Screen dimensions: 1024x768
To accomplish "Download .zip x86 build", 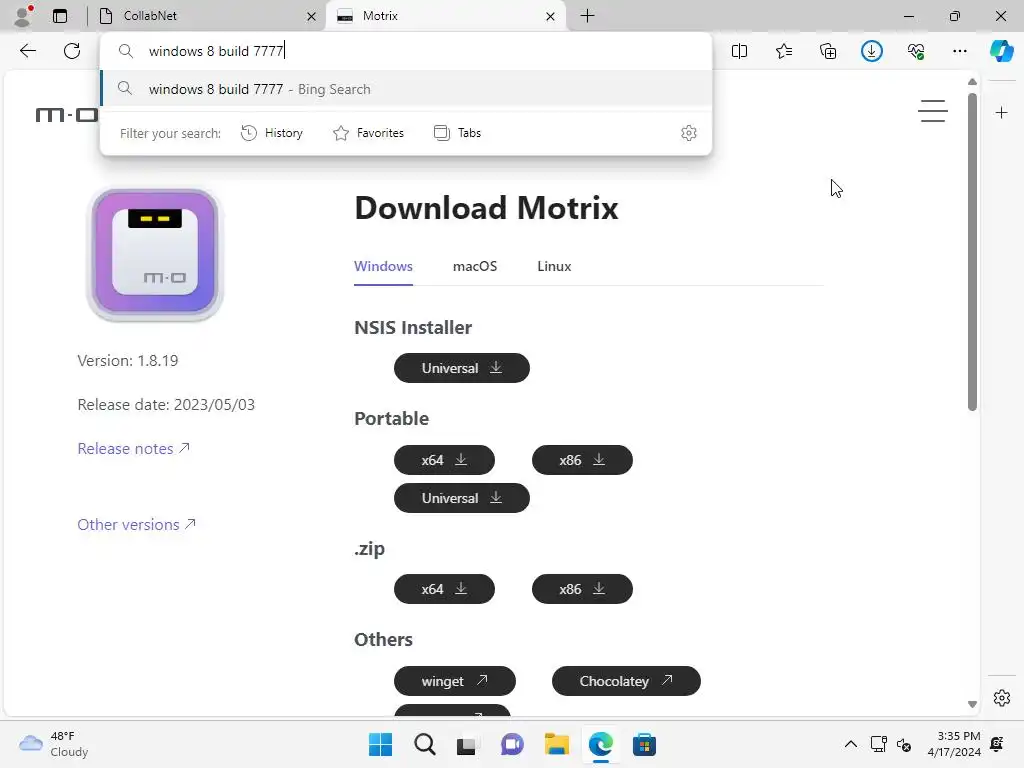I will pyautogui.click(x=582, y=589).
